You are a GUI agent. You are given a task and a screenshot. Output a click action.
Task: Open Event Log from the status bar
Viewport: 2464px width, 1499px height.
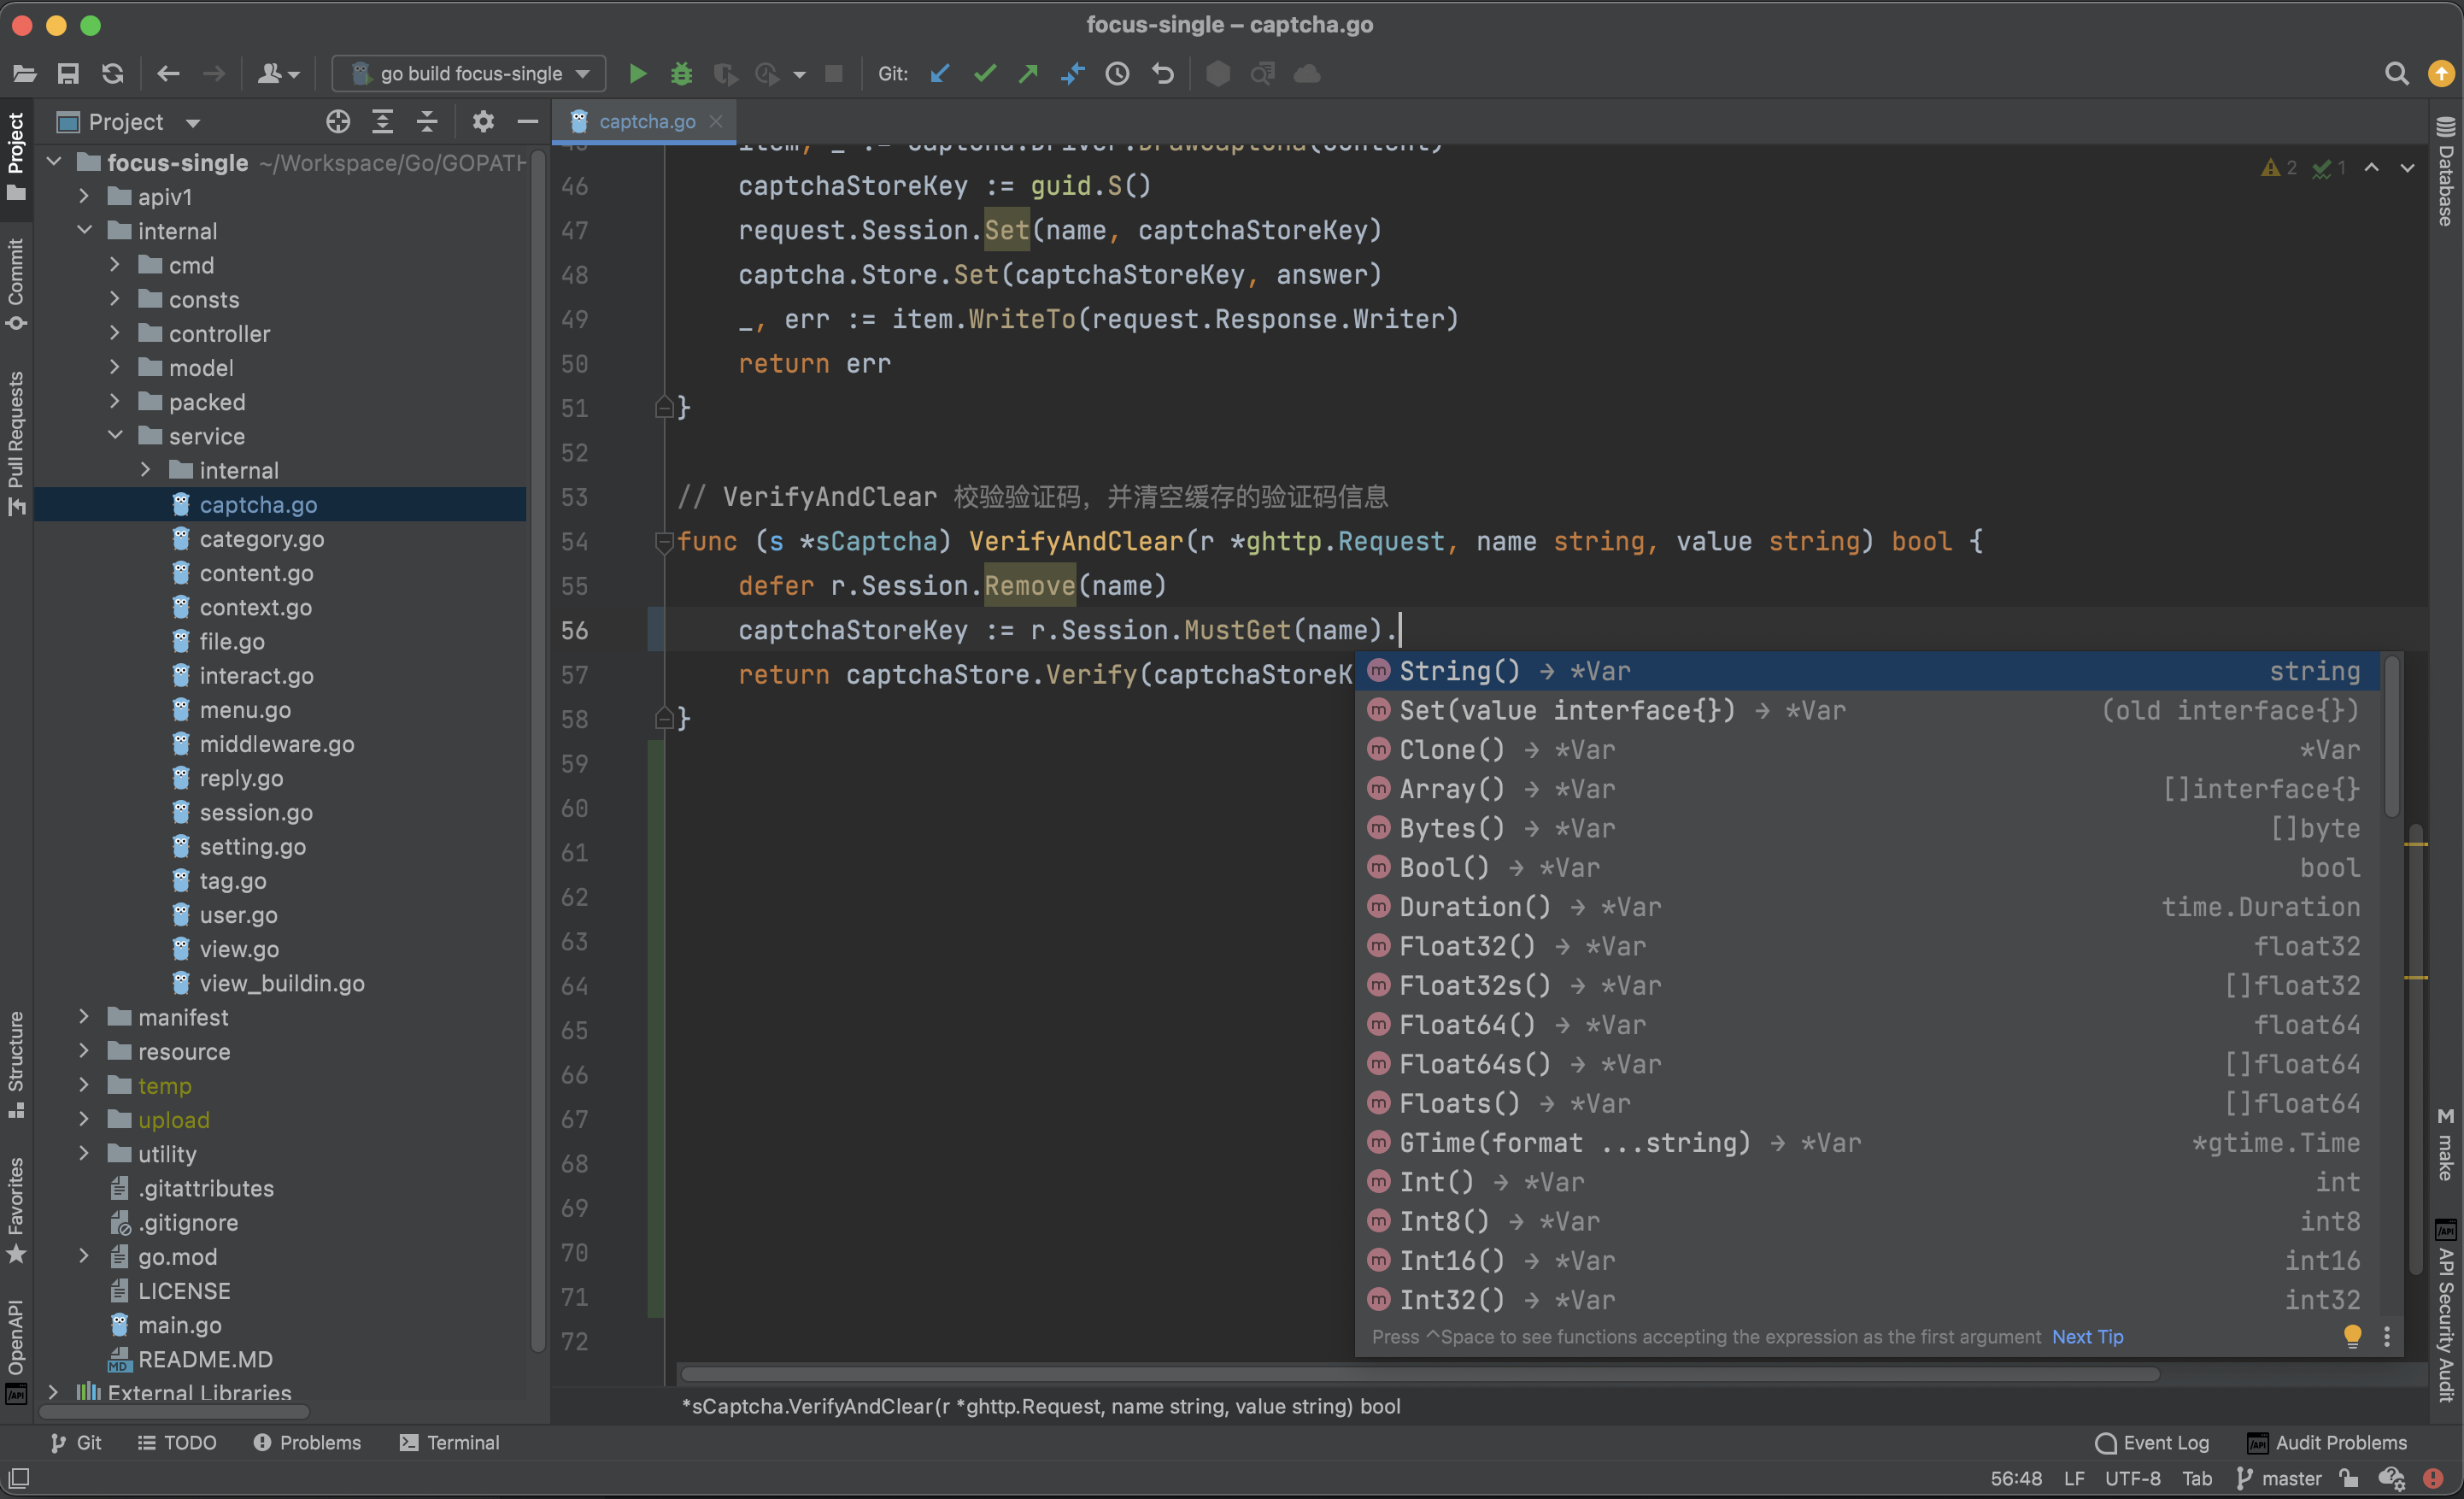(2152, 1443)
